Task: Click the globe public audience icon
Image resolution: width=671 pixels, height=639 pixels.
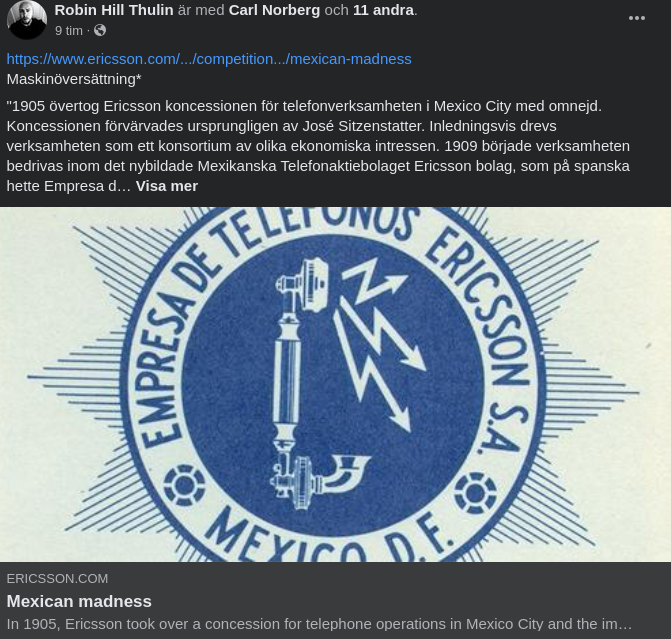Action: [100, 30]
